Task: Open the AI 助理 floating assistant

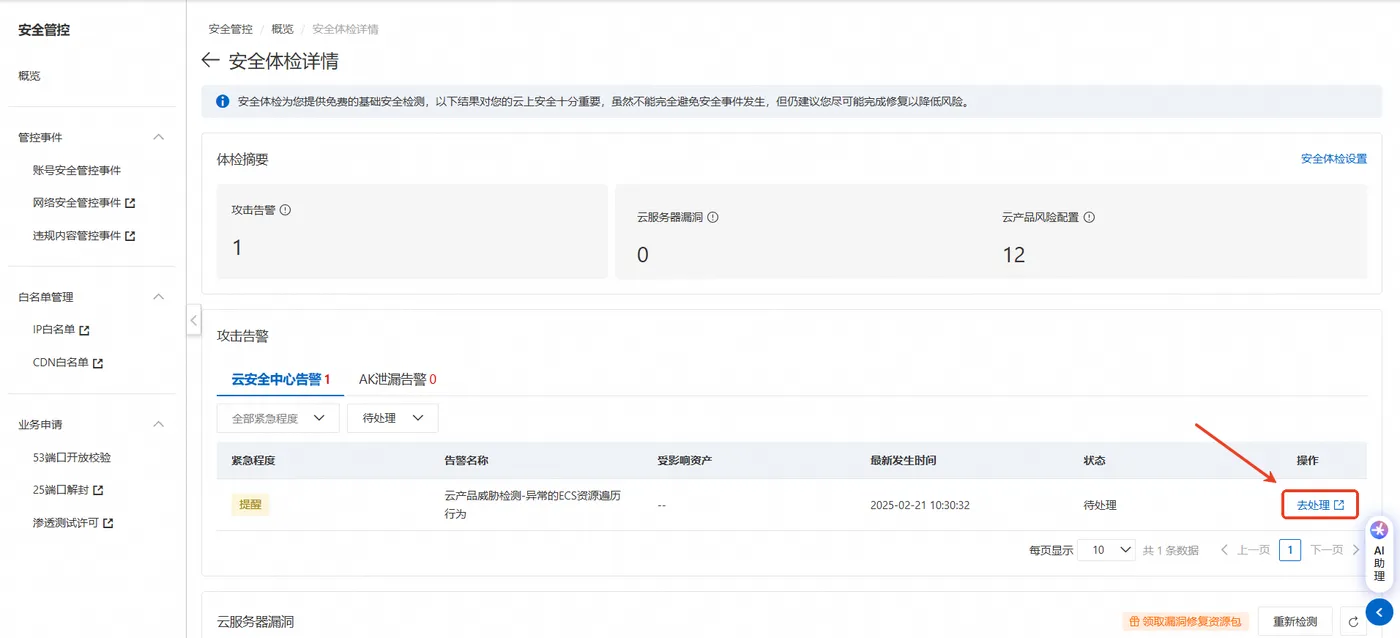Action: [x=1380, y=554]
